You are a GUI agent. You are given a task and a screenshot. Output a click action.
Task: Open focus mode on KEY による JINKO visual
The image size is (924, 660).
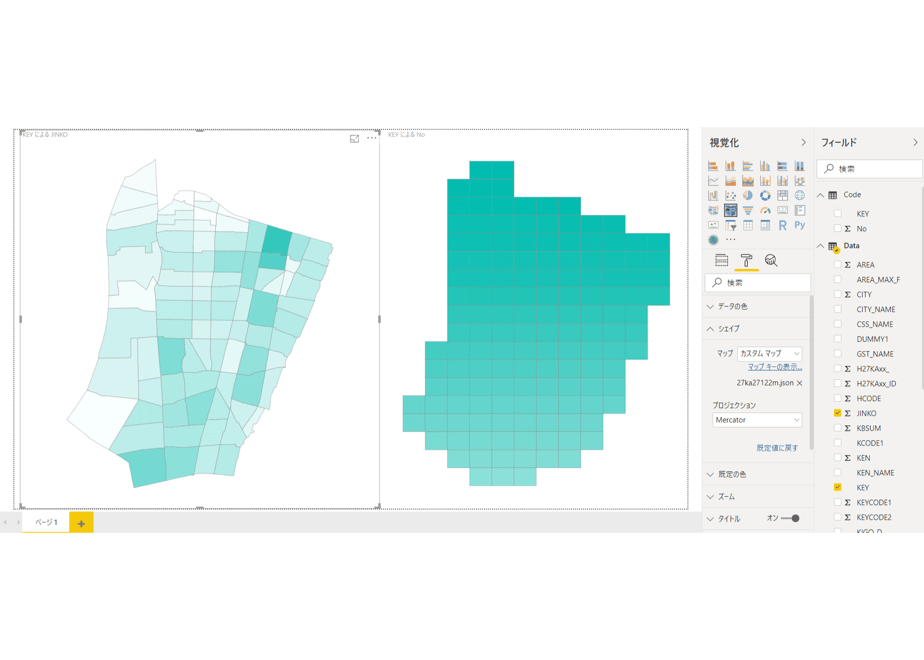click(x=354, y=138)
